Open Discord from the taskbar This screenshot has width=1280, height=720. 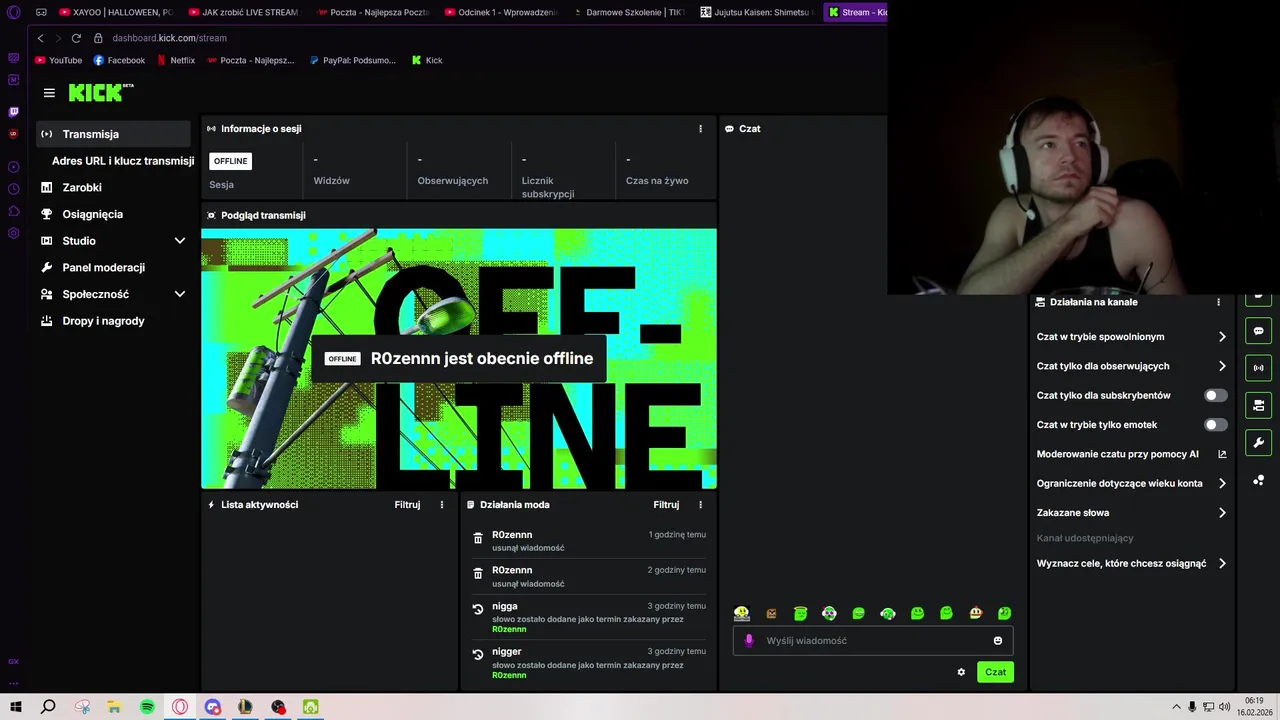coord(213,706)
